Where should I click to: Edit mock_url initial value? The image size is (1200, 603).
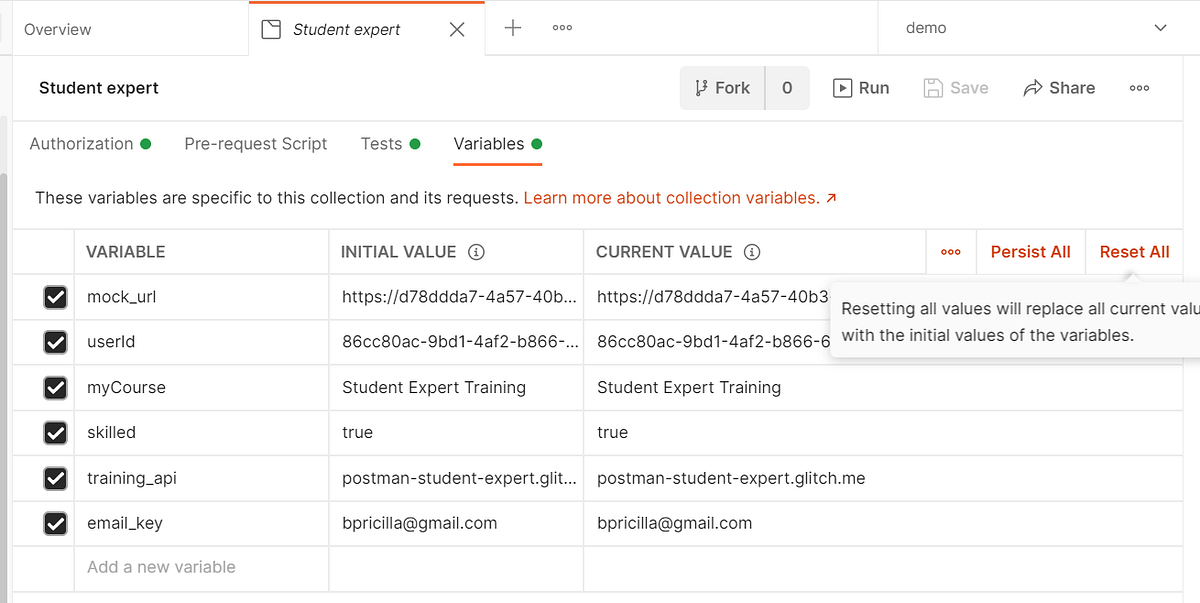click(x=456, y=297)
